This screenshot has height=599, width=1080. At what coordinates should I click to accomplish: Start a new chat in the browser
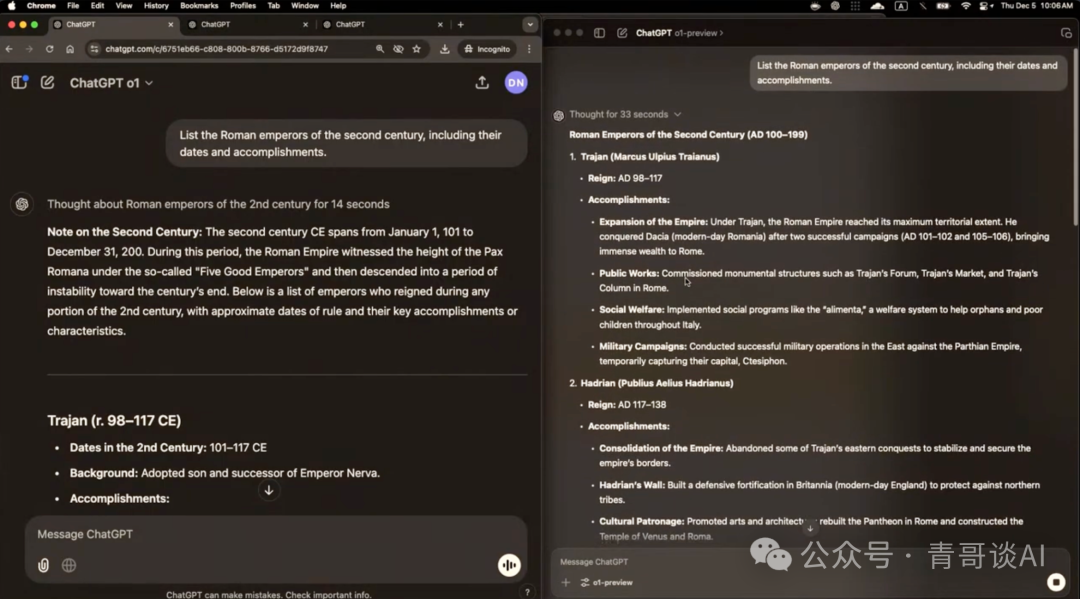pyautogui.click(x=47, y=83)
